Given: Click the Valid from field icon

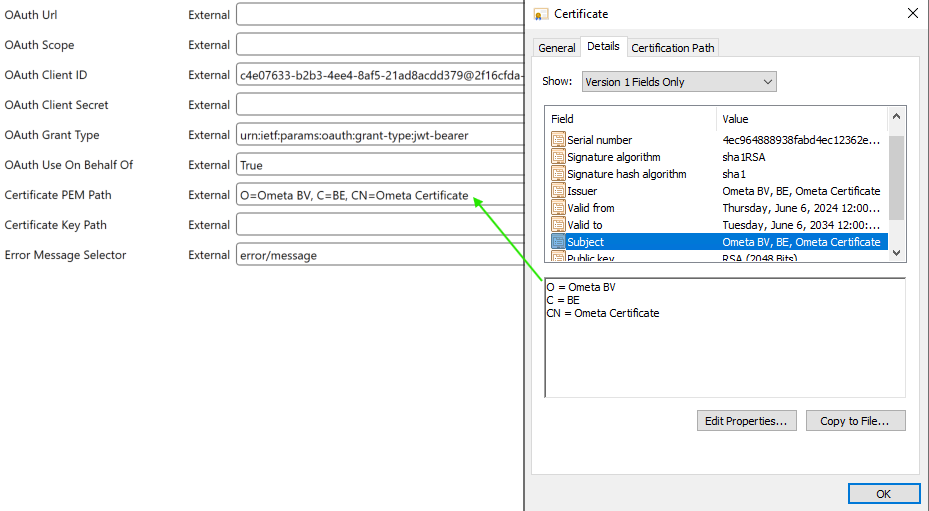Looking at the screenshot, I should click(558, 207).
